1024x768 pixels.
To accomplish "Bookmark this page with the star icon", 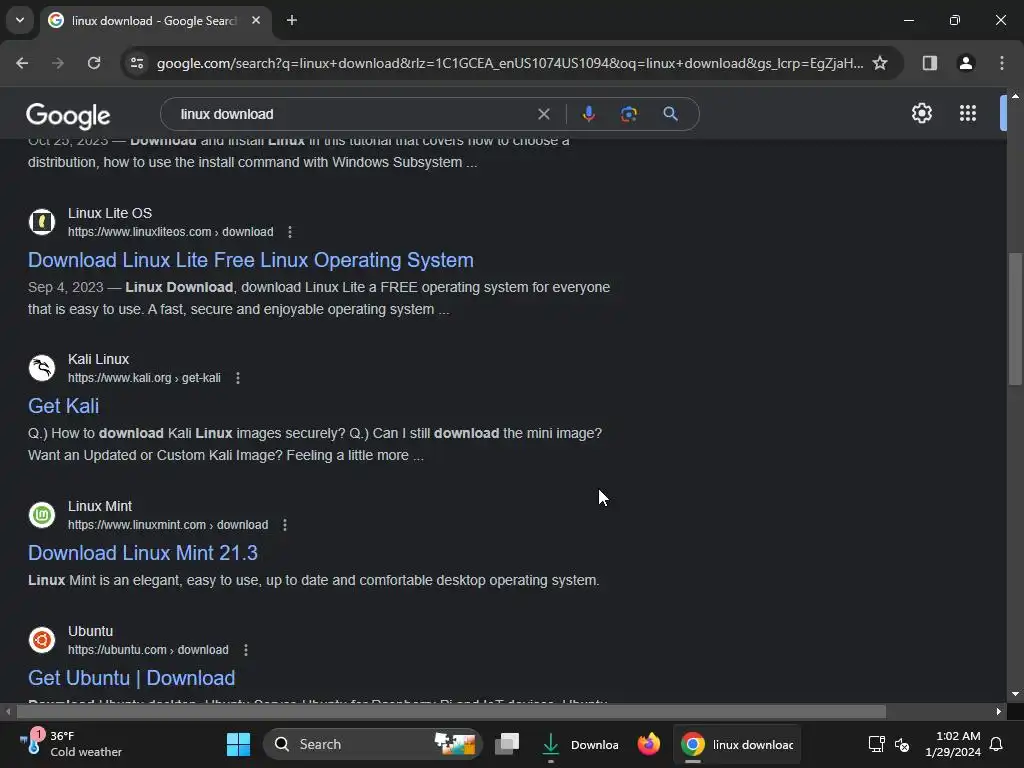I will (x=880, y=63).
